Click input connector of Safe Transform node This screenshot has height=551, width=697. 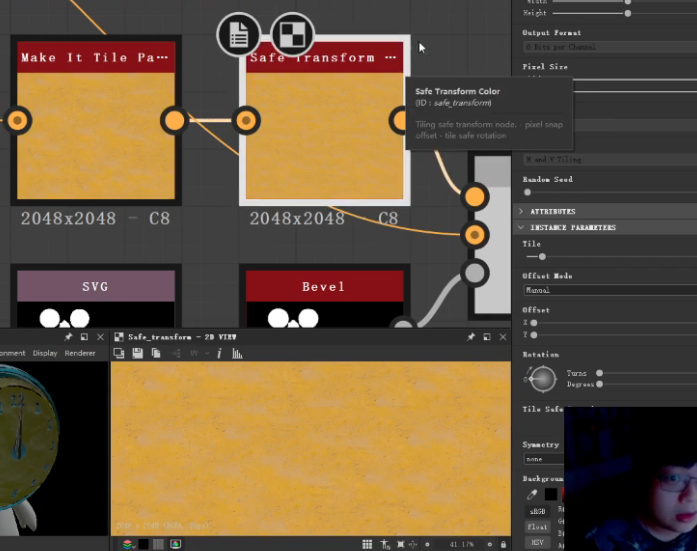click(246, 120)
